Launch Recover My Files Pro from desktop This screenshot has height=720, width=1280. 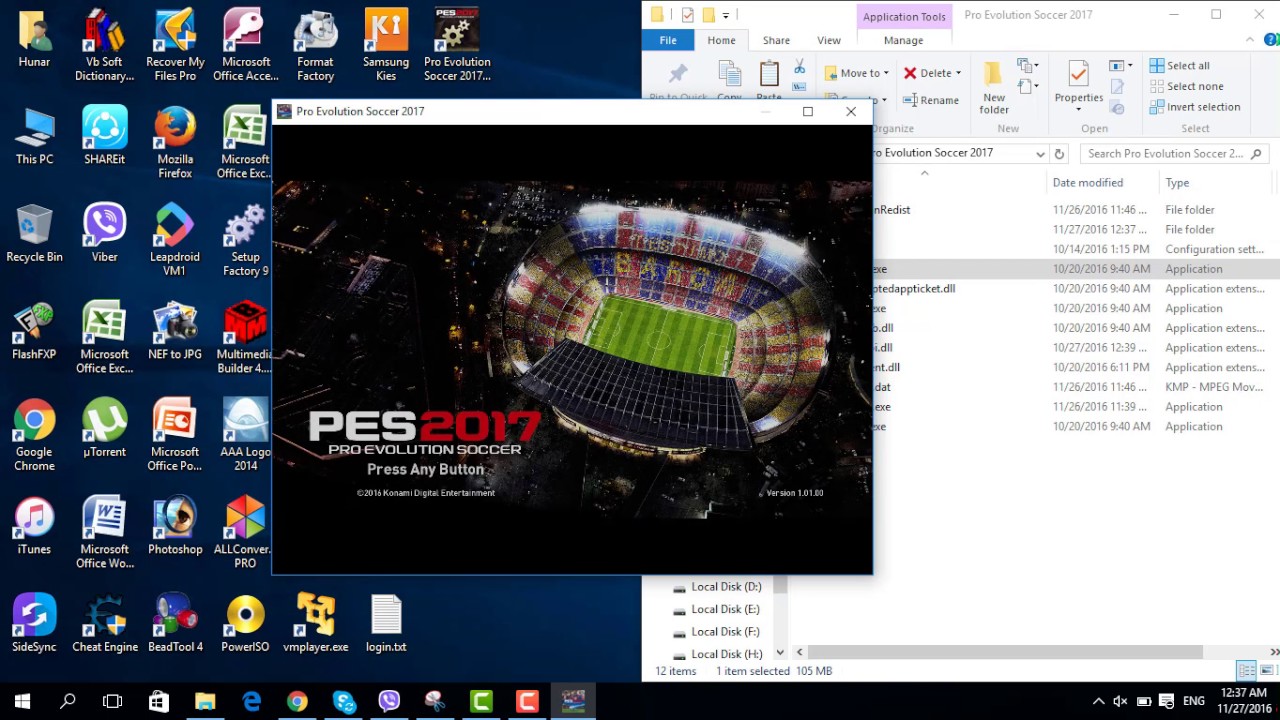pos(175,45)
